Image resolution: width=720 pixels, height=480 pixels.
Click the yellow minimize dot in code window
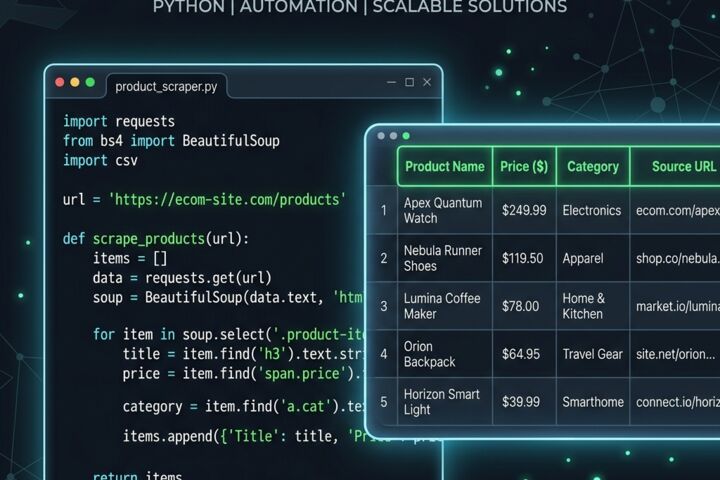[x=75, y=82]
